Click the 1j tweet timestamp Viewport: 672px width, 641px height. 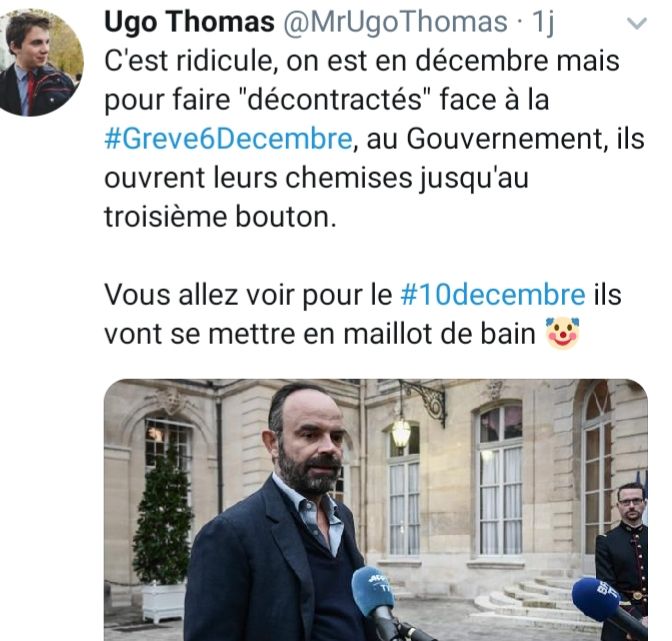[543, 22]
